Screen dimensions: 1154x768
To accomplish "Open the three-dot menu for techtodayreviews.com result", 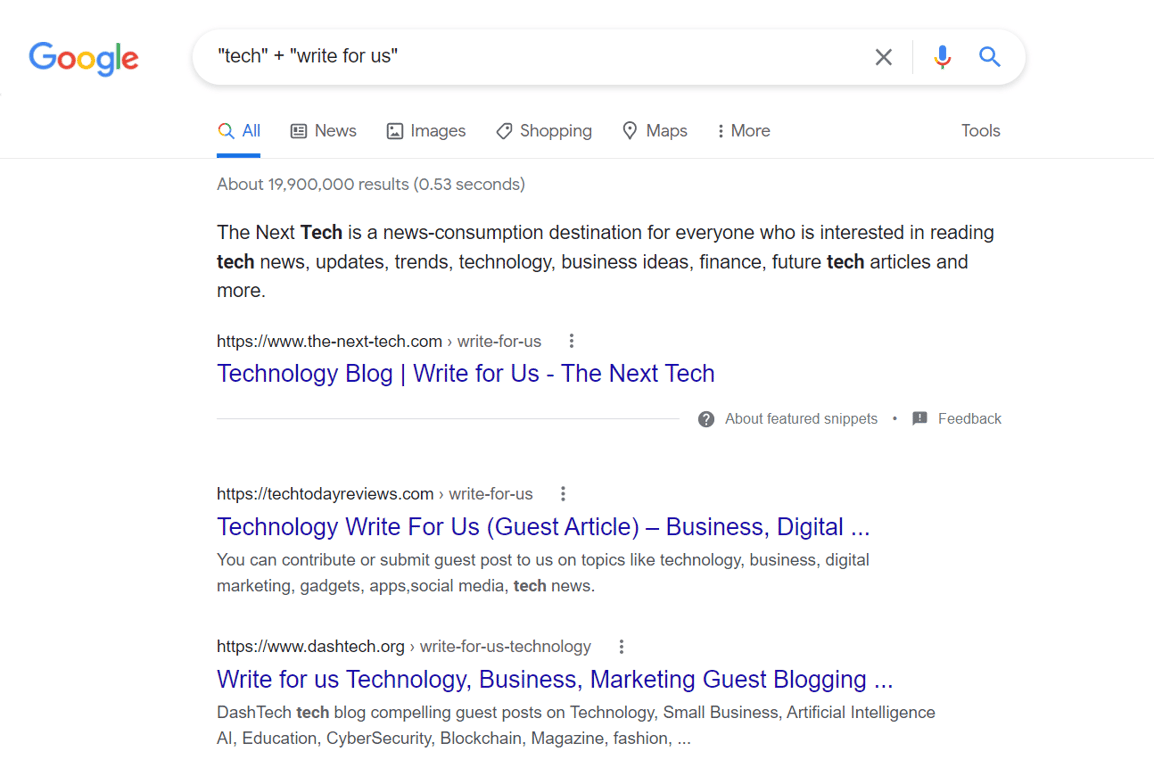I will [563, 493].
